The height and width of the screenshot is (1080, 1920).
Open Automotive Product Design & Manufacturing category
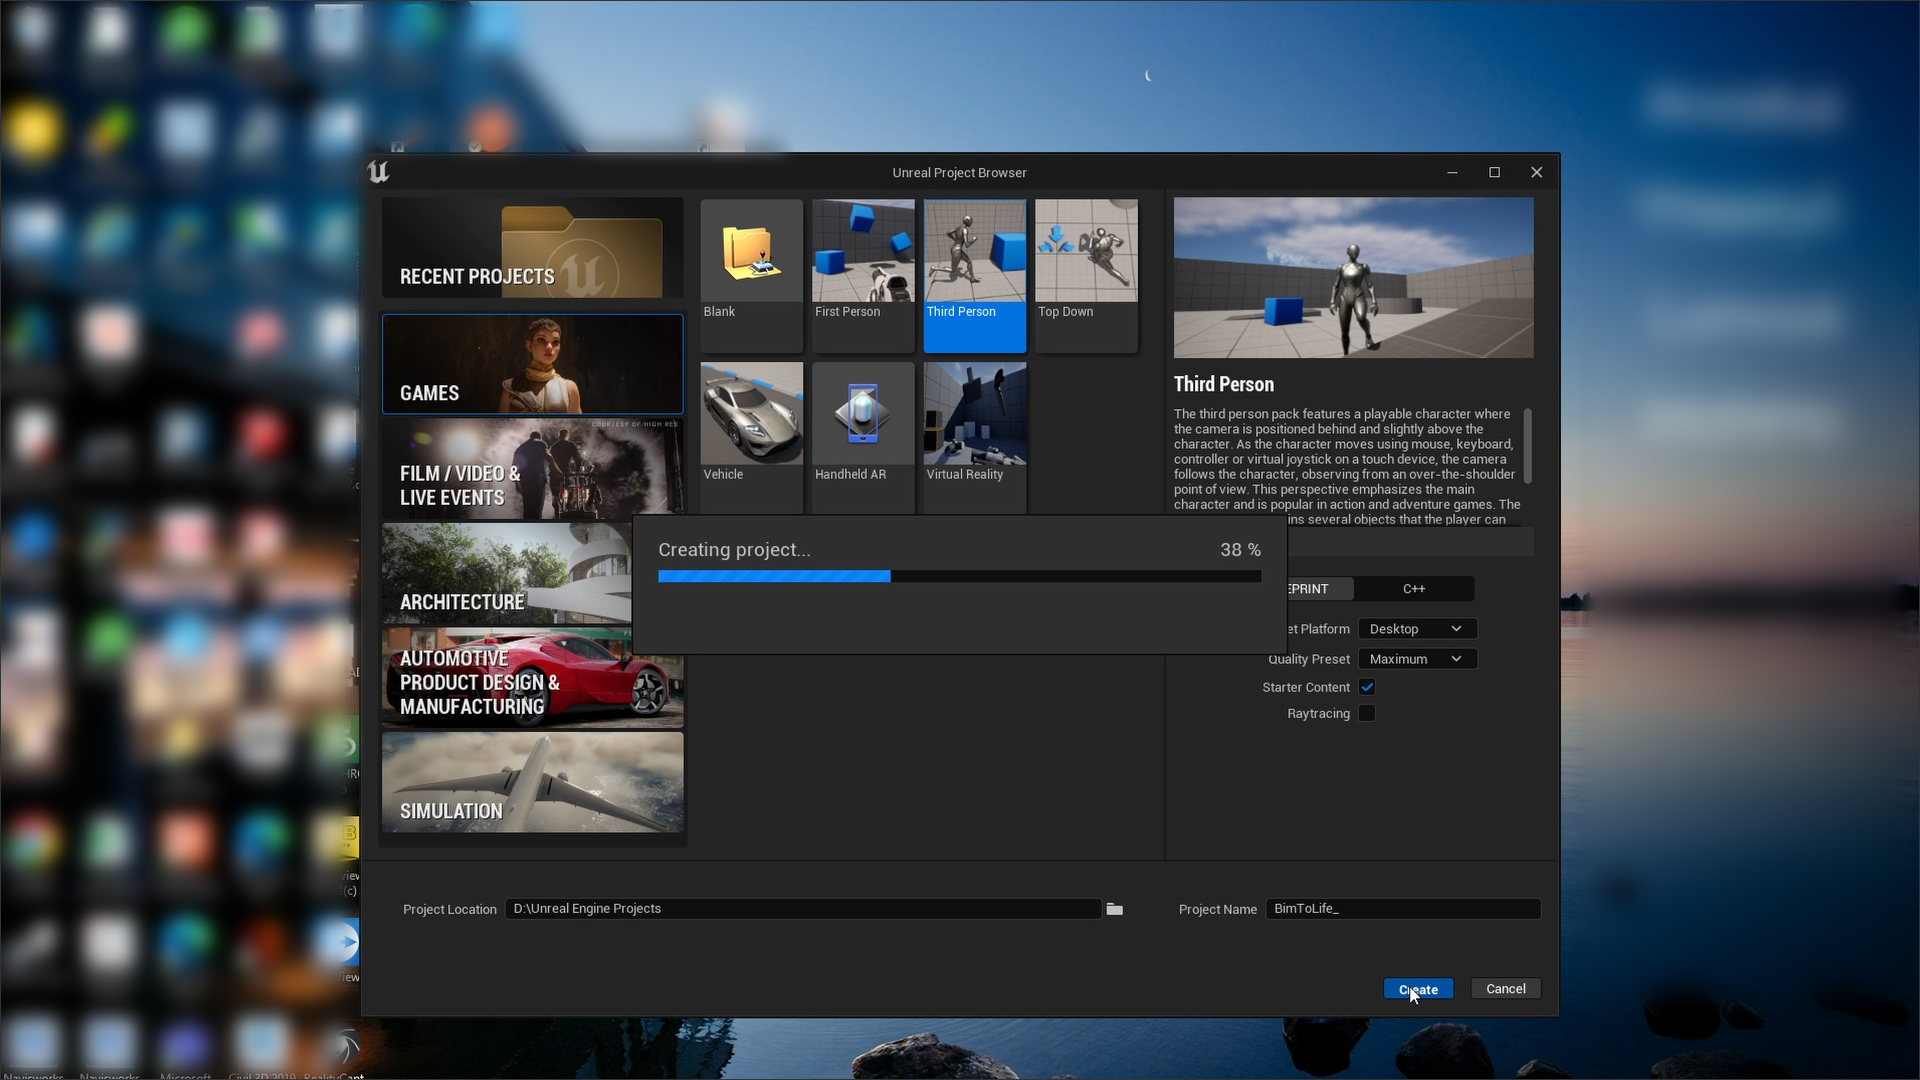[532, 678]
